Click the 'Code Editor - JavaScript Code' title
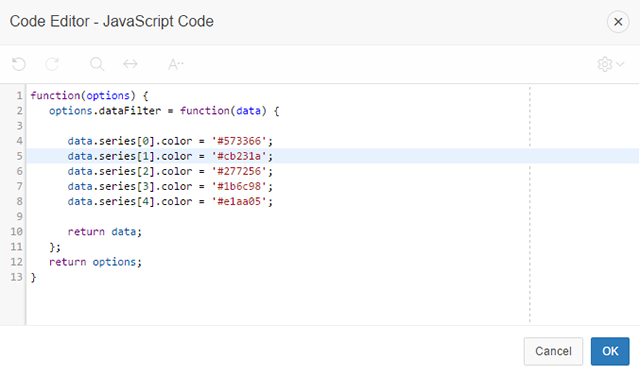 [x=111, y=21]
